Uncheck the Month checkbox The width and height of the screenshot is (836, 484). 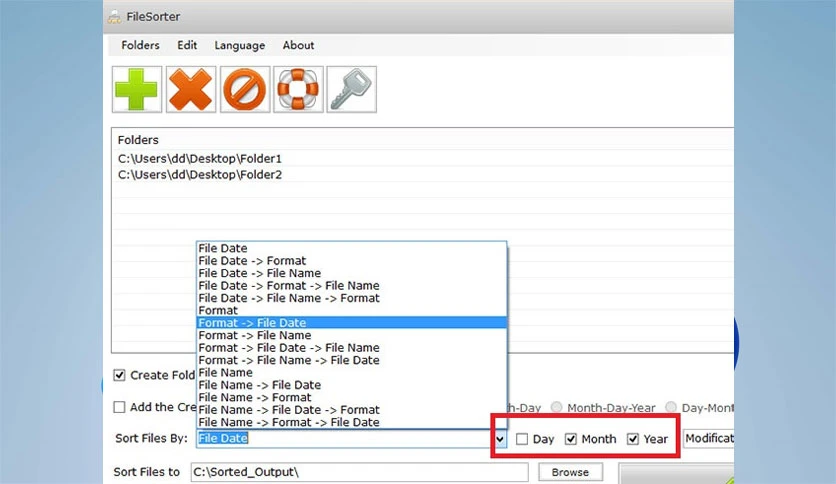(571, 439)
